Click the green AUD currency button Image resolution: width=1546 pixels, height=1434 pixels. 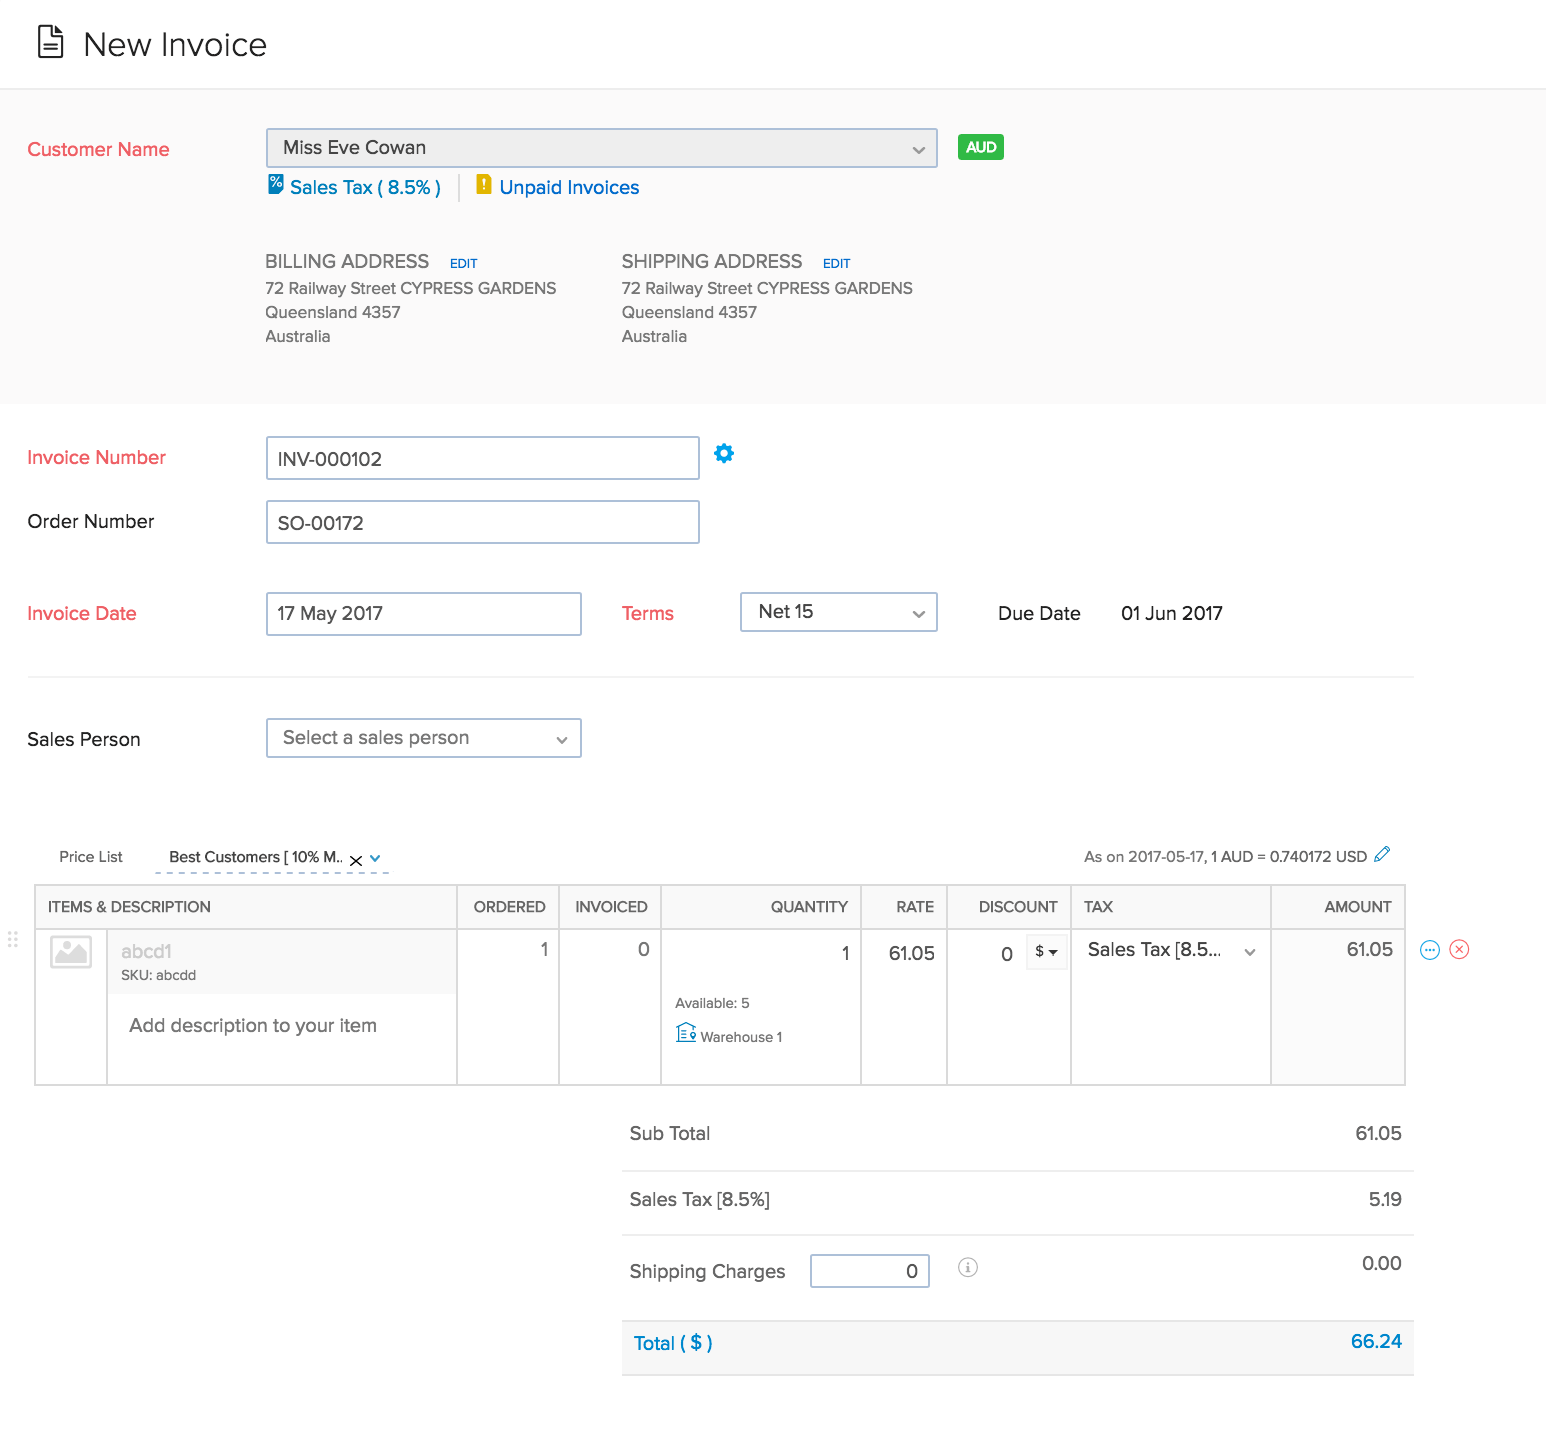(980, 146)
